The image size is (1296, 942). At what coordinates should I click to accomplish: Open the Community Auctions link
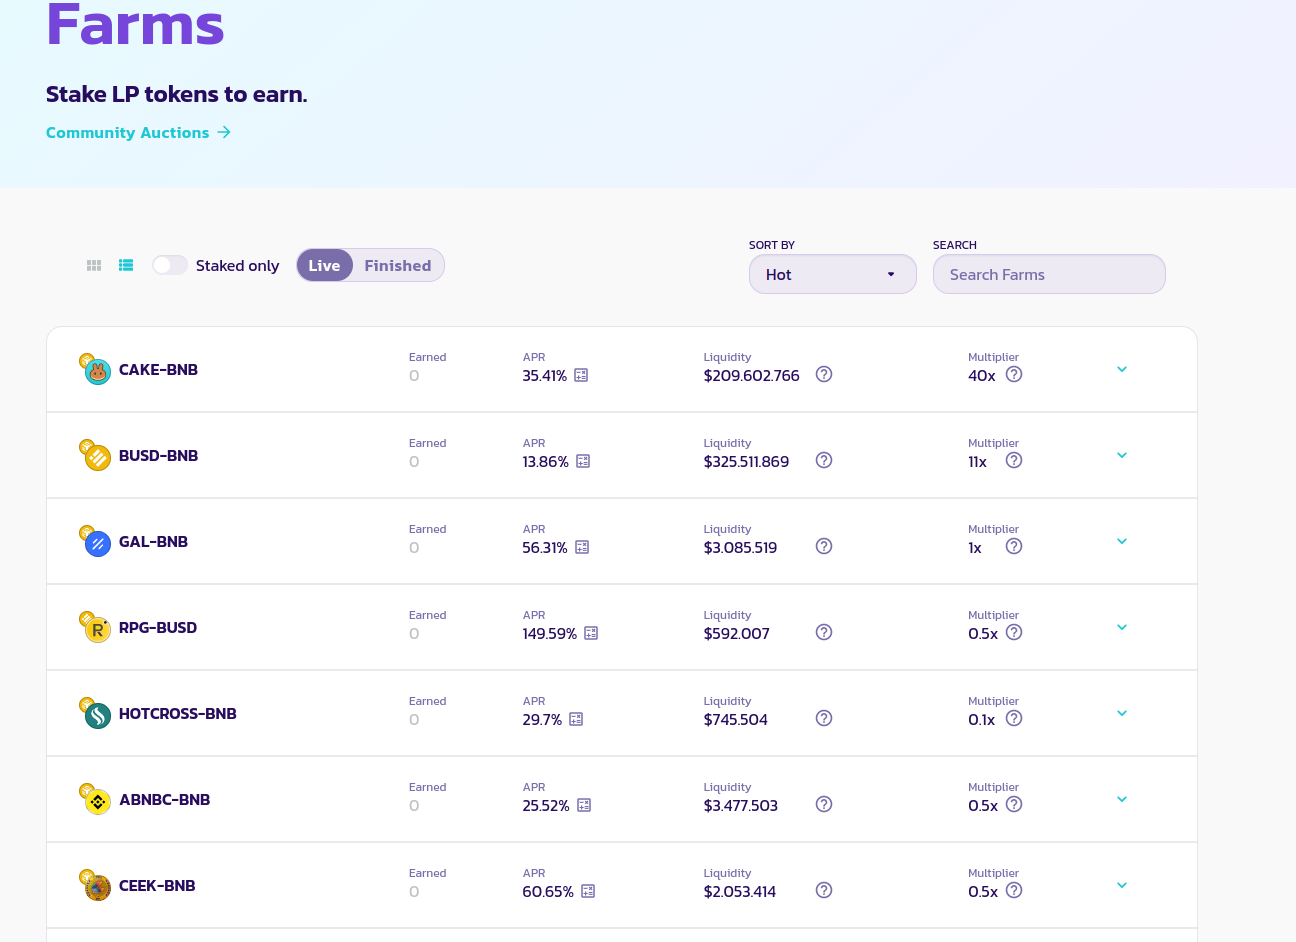(138, 132)
